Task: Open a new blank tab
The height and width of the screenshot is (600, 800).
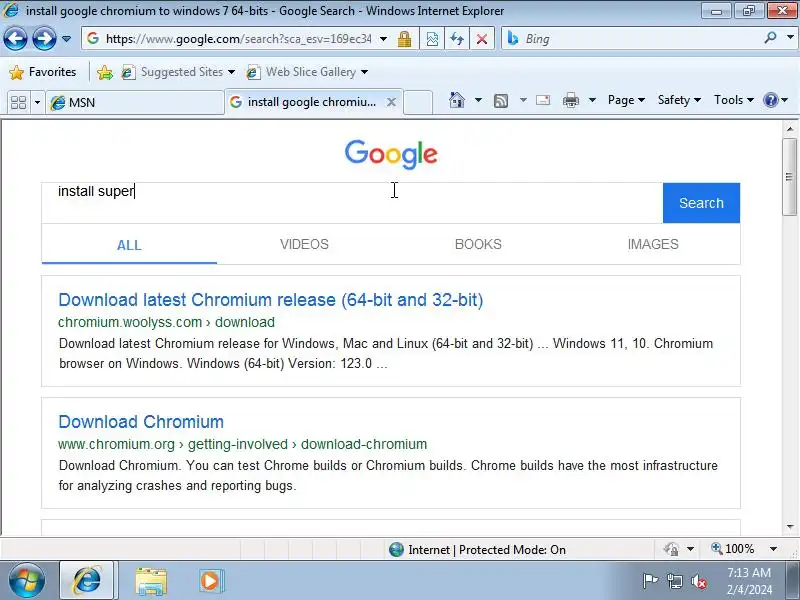Action: 418,102
